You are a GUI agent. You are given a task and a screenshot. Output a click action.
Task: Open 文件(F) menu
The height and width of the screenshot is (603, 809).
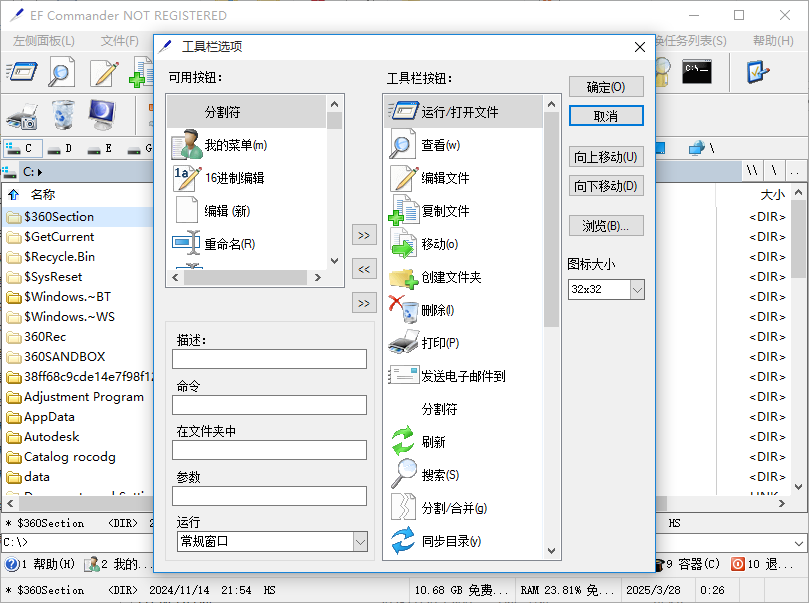[120, 41]
